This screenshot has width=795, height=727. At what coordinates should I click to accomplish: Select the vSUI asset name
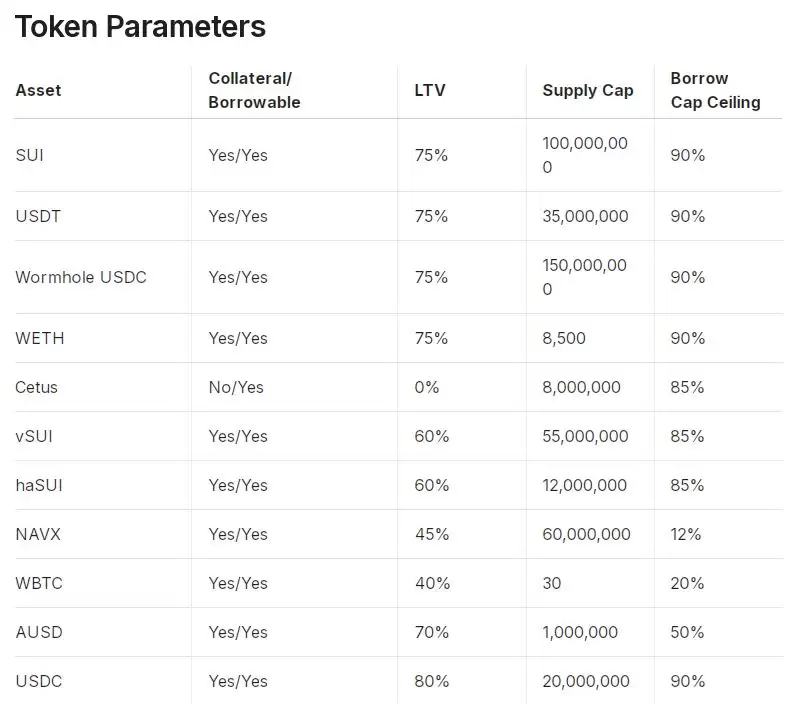tap(36, 436)
